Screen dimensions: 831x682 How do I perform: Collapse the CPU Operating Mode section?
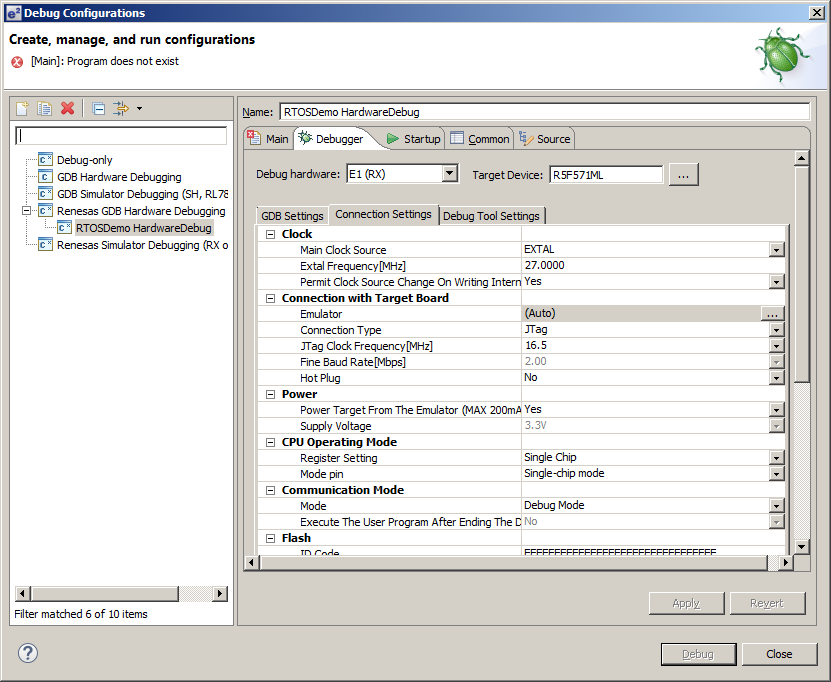pyautogui.click(x=270, y=442)
